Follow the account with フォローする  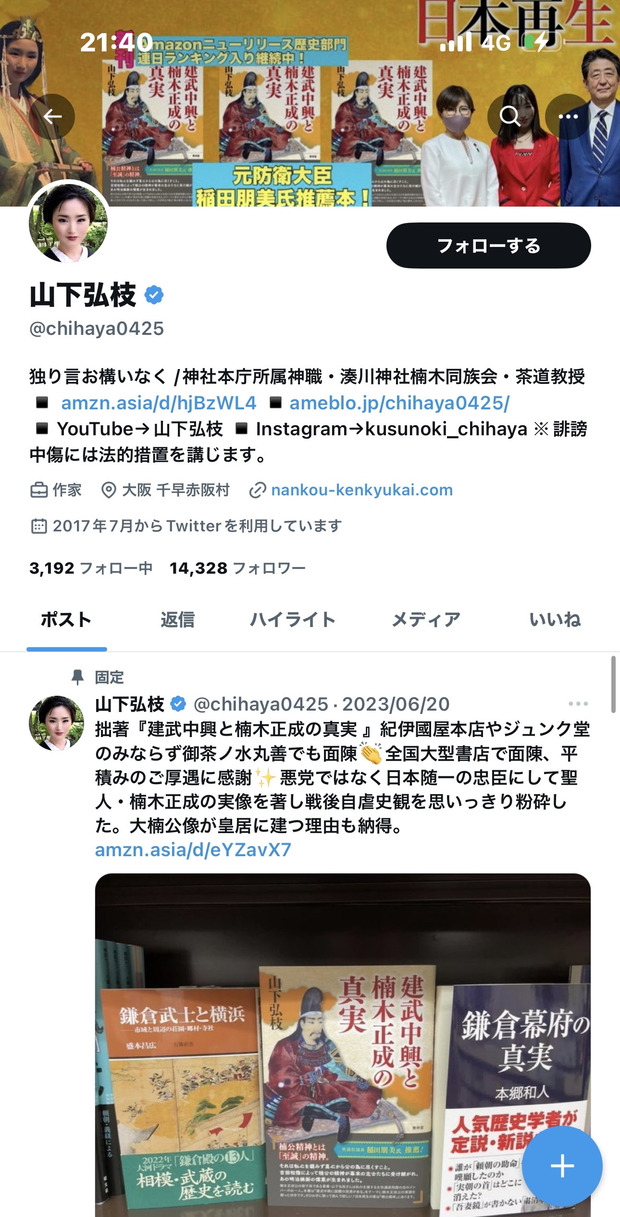489,246
